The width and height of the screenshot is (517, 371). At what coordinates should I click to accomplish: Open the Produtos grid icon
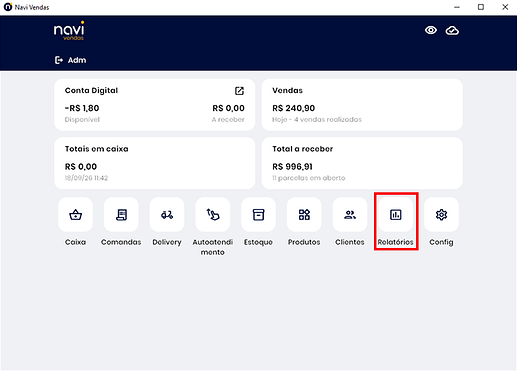(304, 215)
